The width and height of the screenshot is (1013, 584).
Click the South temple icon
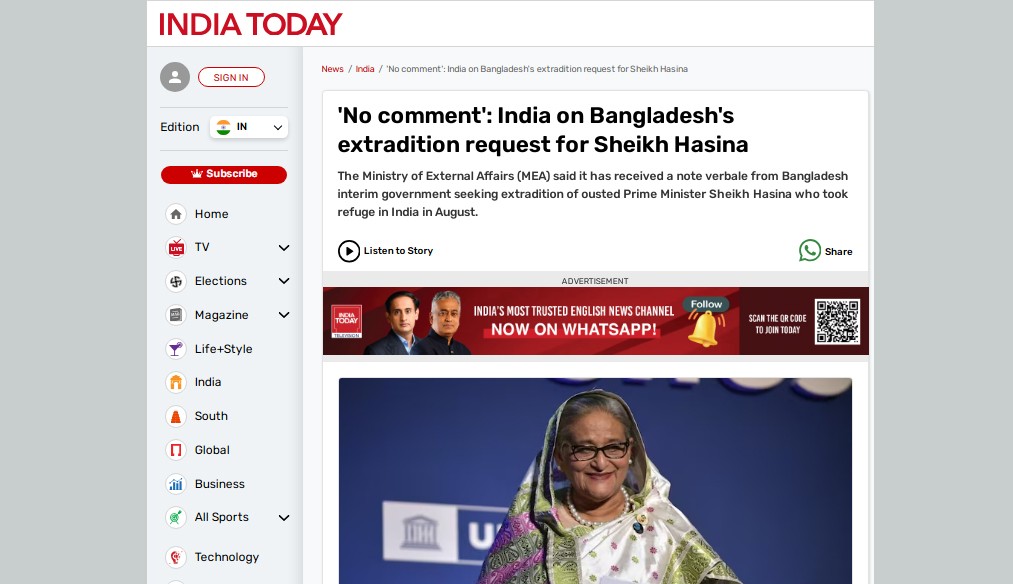(x=176, y=416)
